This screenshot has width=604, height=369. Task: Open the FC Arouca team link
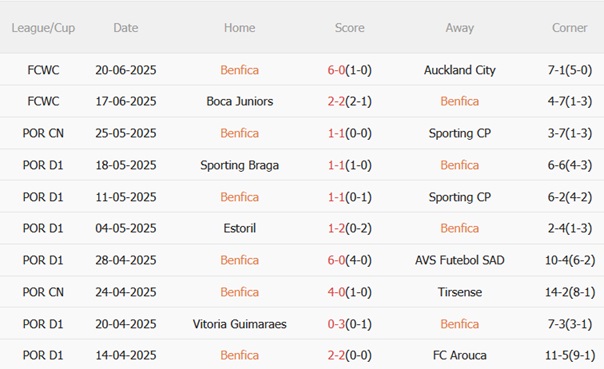click(460, 355)
